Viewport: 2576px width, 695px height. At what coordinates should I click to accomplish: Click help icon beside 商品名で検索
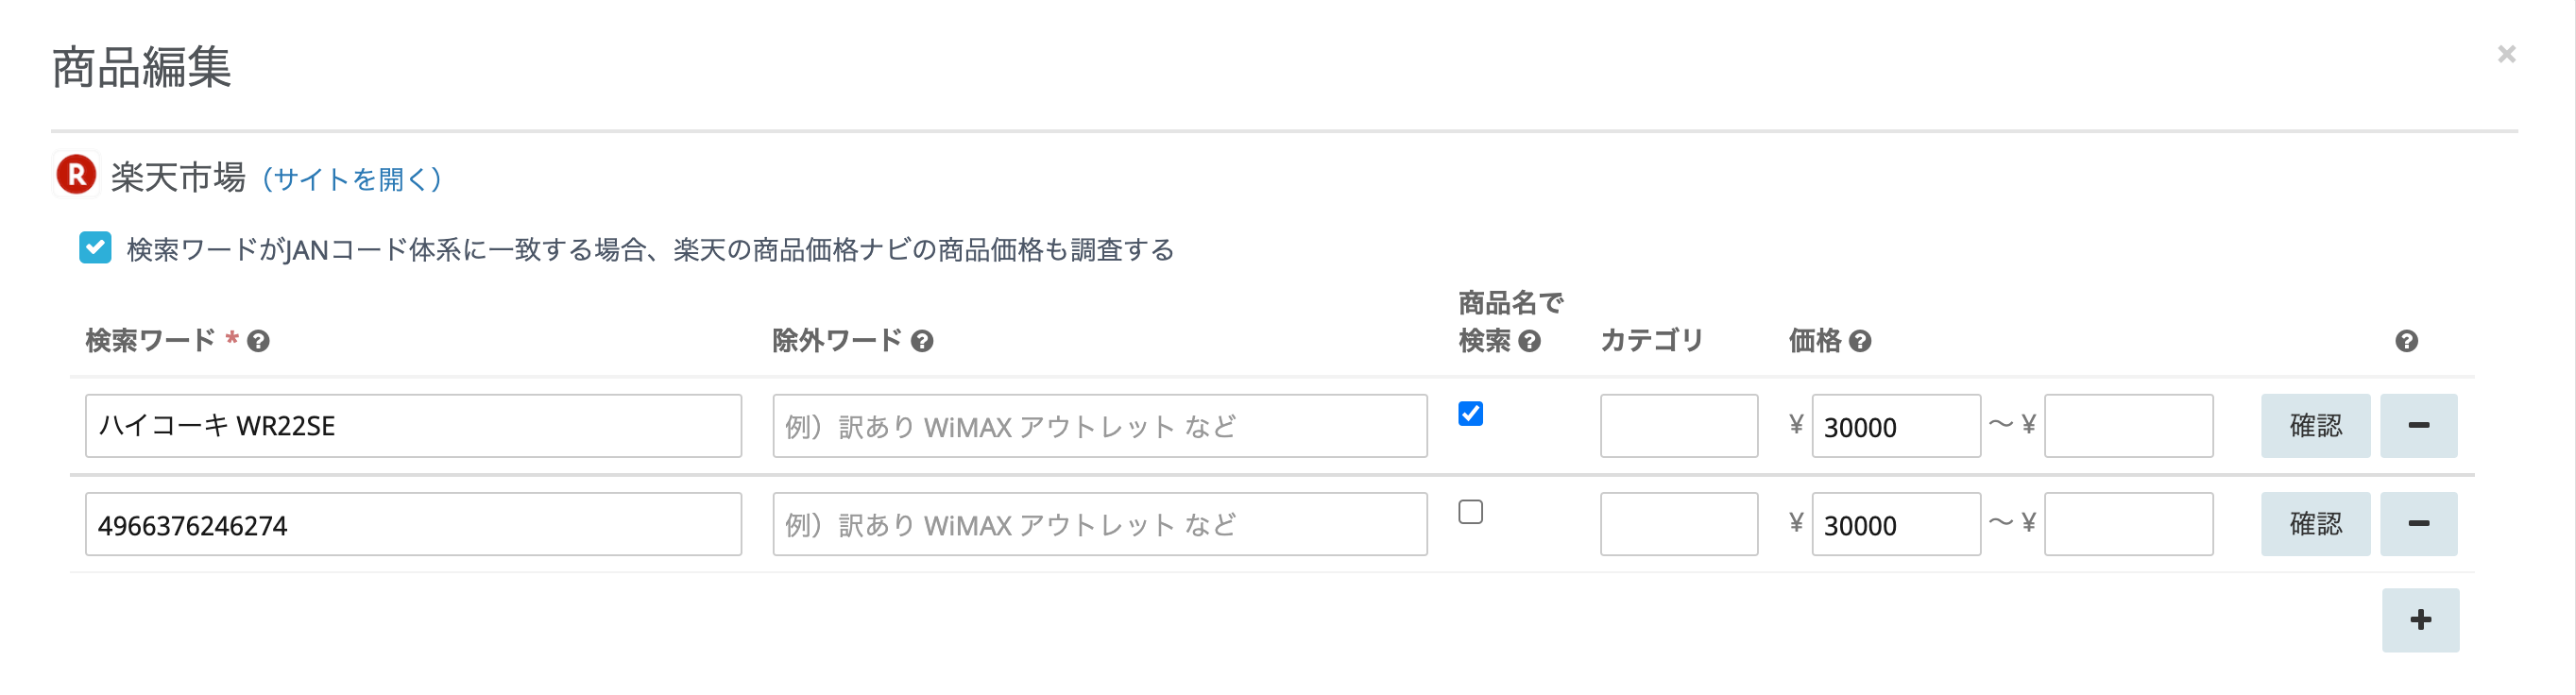click(x=1529, y=342)
